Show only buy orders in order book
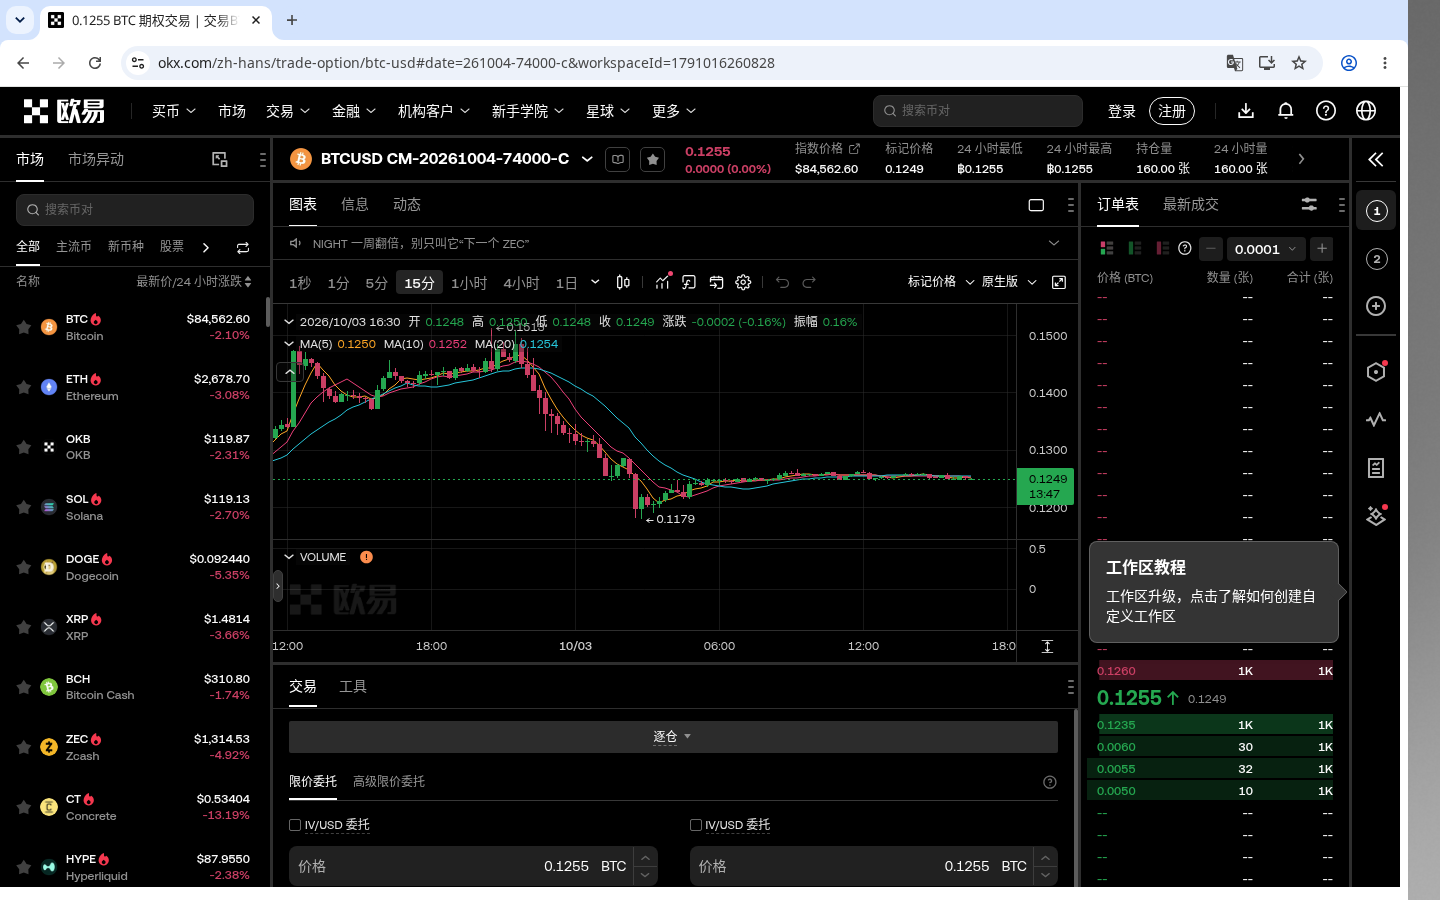Screen dimensions: 1440x900 tap(1135, 248)
